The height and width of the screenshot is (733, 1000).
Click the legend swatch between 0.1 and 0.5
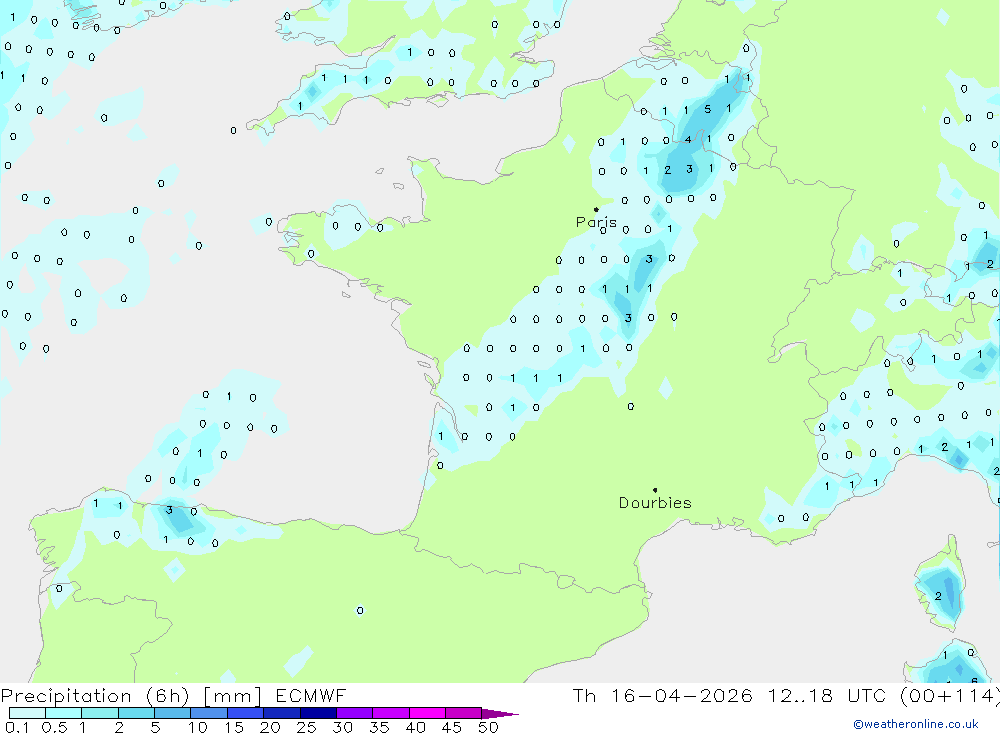click(27, 713)
